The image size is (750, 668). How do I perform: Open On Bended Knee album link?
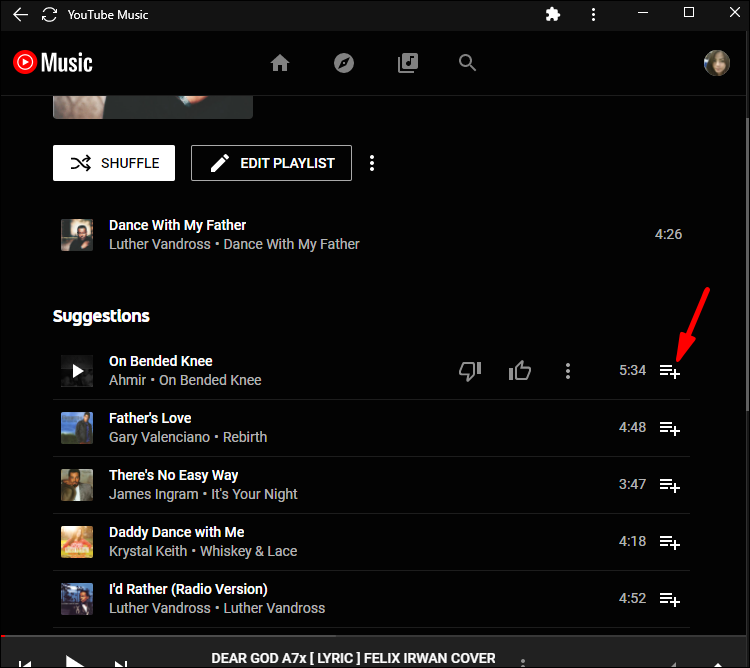[x=210, y=380]
